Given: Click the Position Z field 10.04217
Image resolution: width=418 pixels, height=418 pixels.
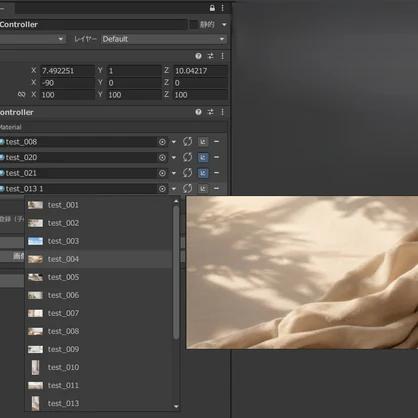Looking at the screenshot, I should pos(201,71).
